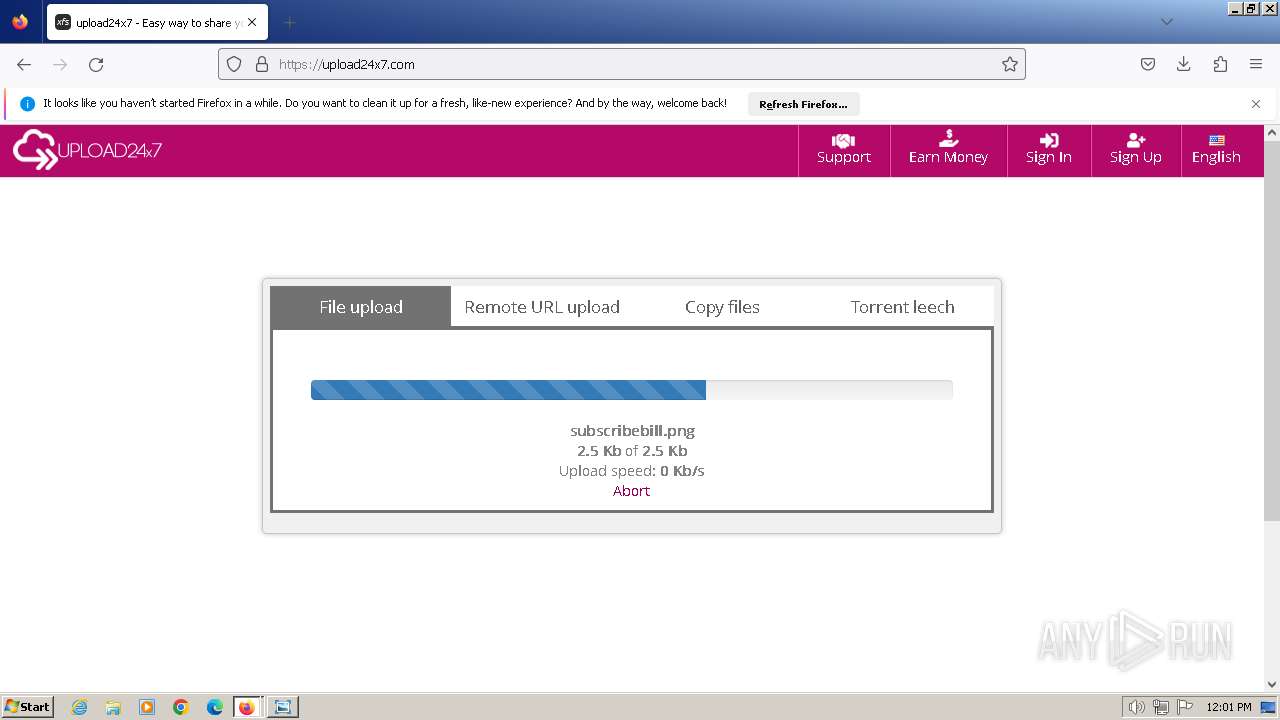Open the Action Center flag icon
The image size is (1280, 720).
[1184, 707]
